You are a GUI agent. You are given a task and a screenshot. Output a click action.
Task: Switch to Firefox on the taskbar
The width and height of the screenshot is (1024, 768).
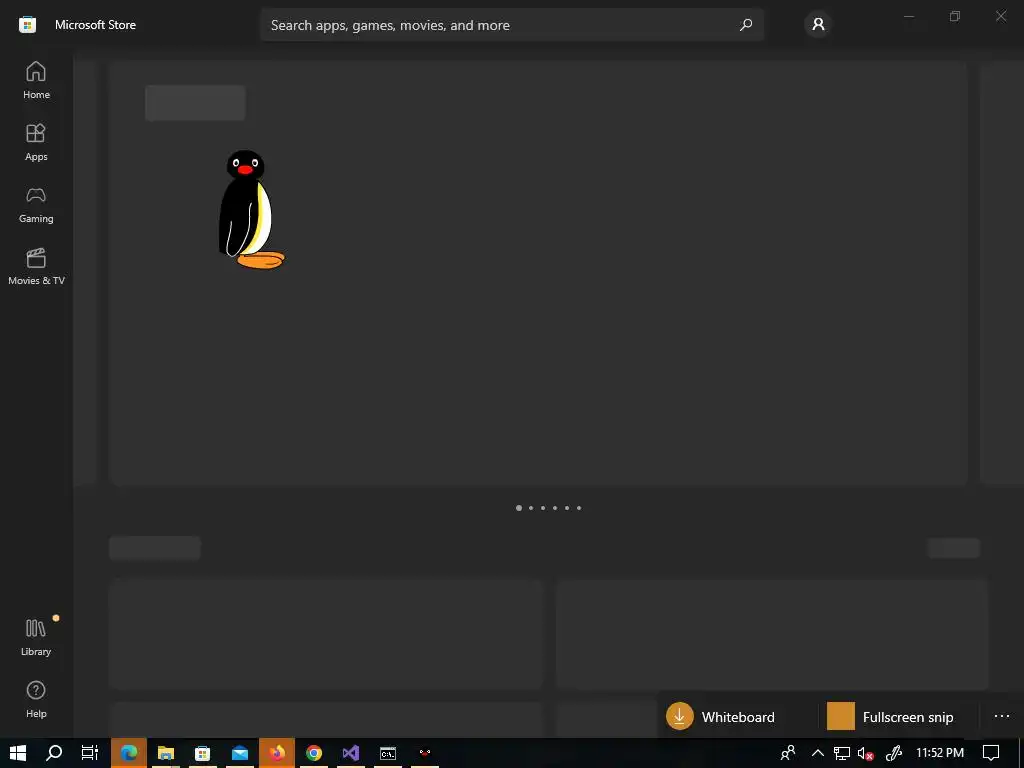click(277, 753)
